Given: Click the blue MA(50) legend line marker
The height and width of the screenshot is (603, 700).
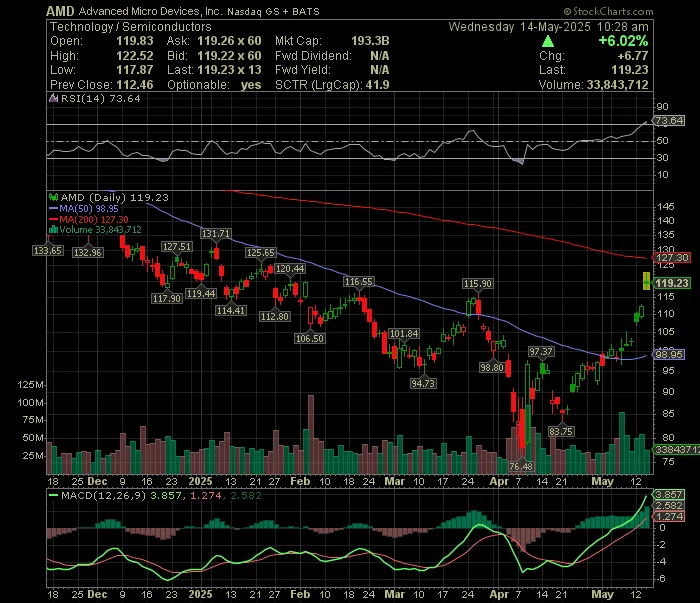Looking at the screenshot, I should click(53, 208).
